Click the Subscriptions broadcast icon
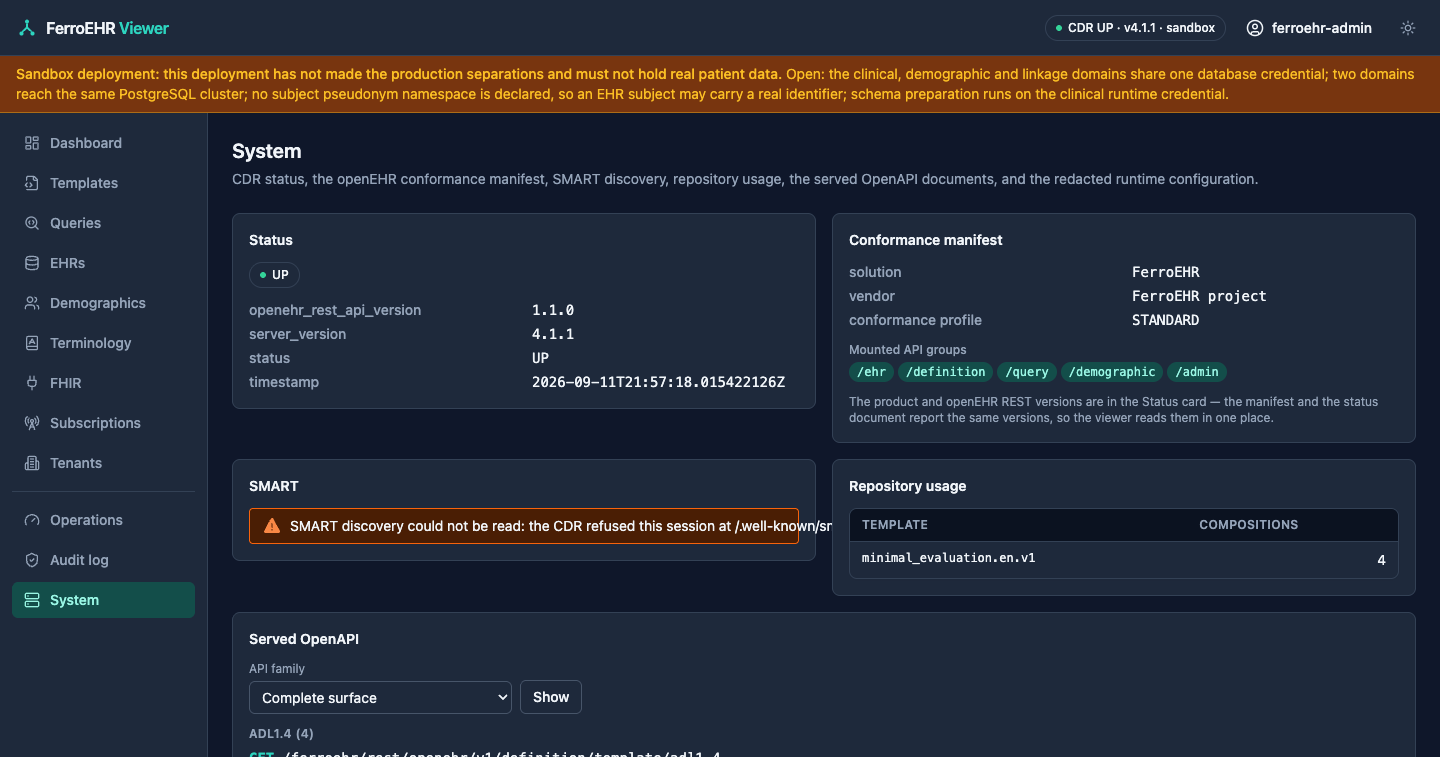The height and width of the screenshot is (757, 1440). (x=32, y=423)
